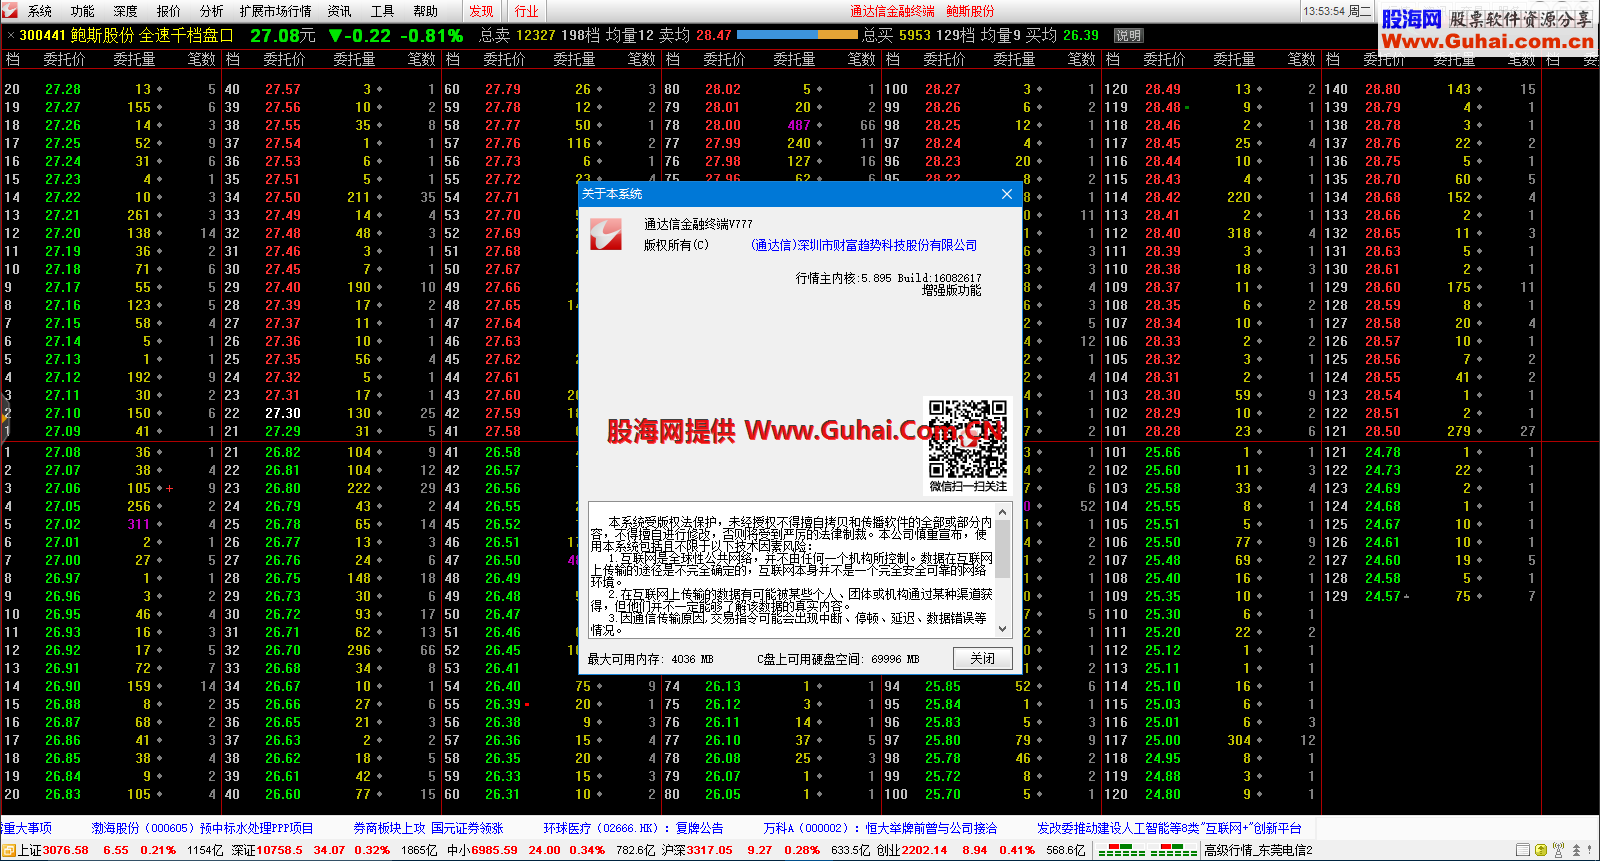Viewport: 1600px width, 861px height.
Task: Click the 沪深 index value 3317.05
Action: point(709,850)
